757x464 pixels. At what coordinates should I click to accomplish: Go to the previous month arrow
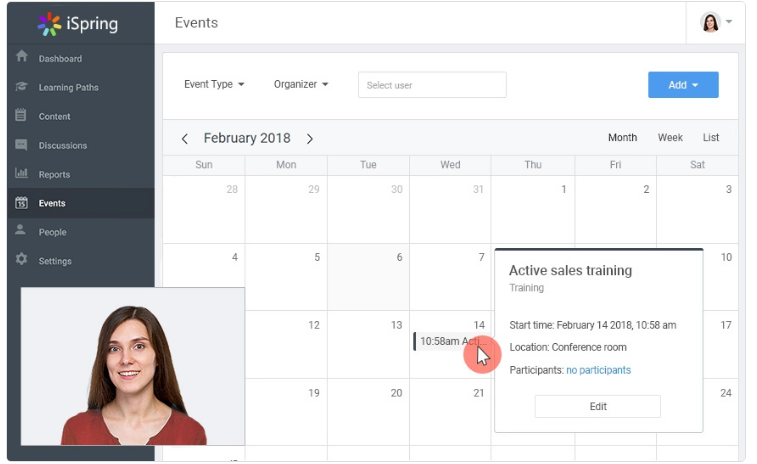(x=184, y=139)
